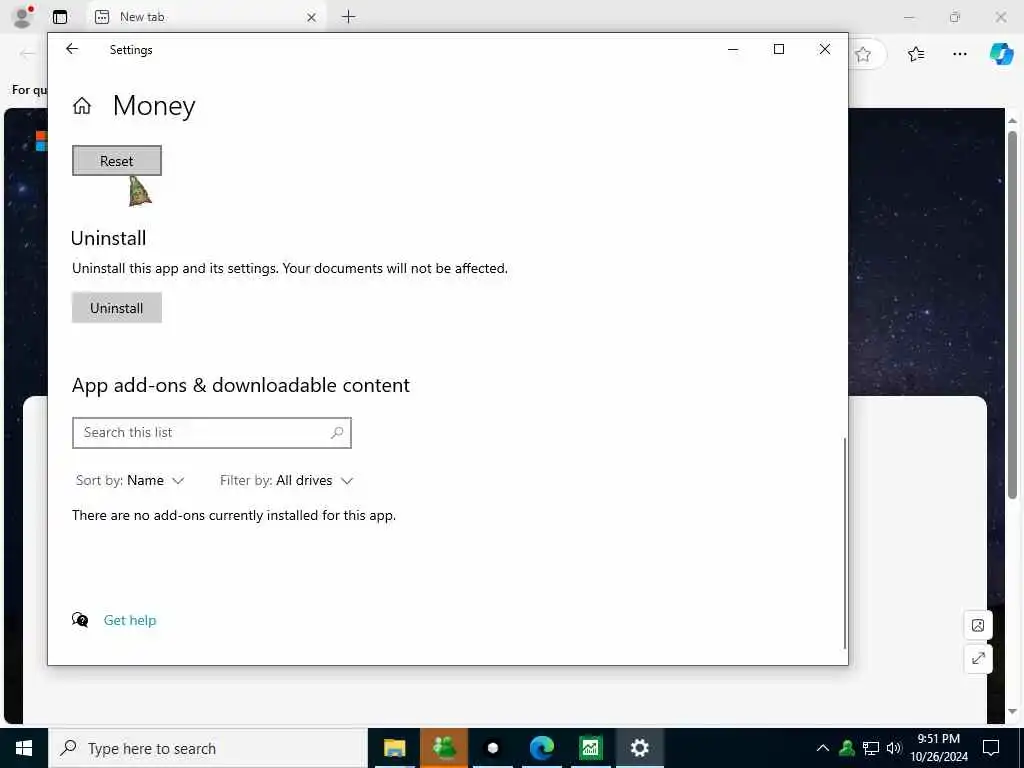Image resolution: width=1024 pixels, height=768 pixels.
Task: Open the Edge tab actions menu icon
Action: [60, 17]
